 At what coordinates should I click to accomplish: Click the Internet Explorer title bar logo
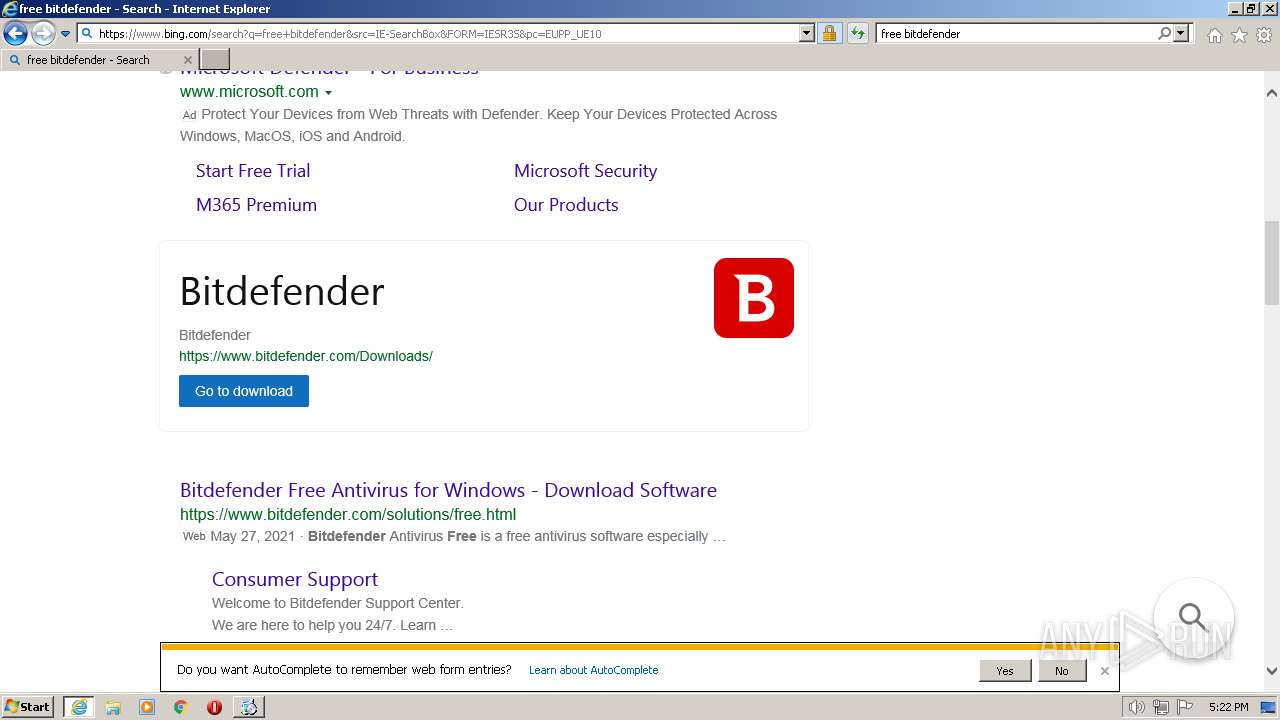click(10, 9)
